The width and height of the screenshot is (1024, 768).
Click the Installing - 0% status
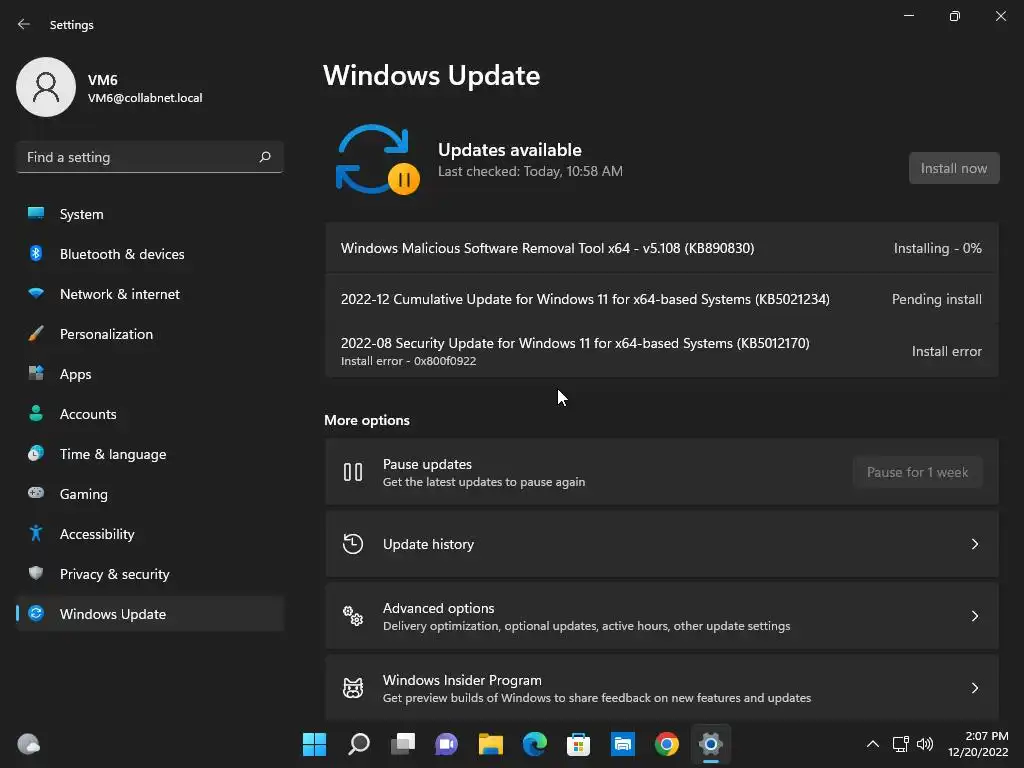pyautogui.click(x=937, y=248)
